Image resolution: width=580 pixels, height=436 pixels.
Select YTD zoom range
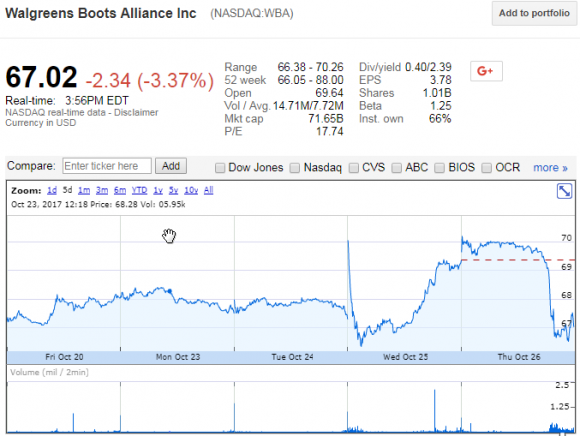(139, 190)
